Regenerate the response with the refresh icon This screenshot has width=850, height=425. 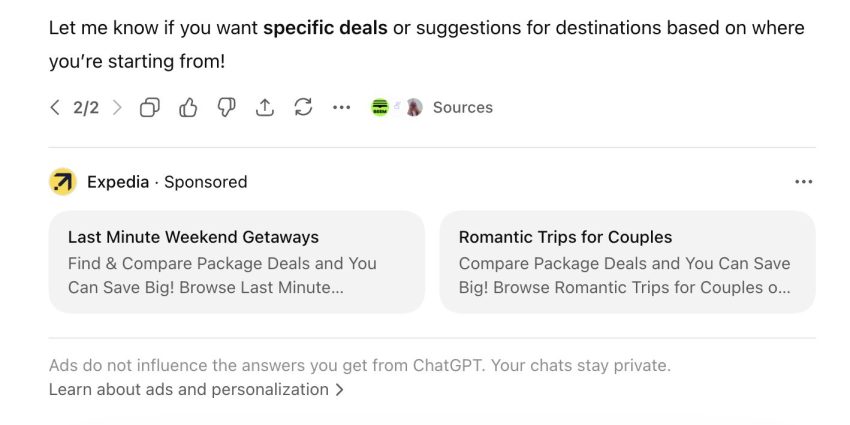(304, 108)
